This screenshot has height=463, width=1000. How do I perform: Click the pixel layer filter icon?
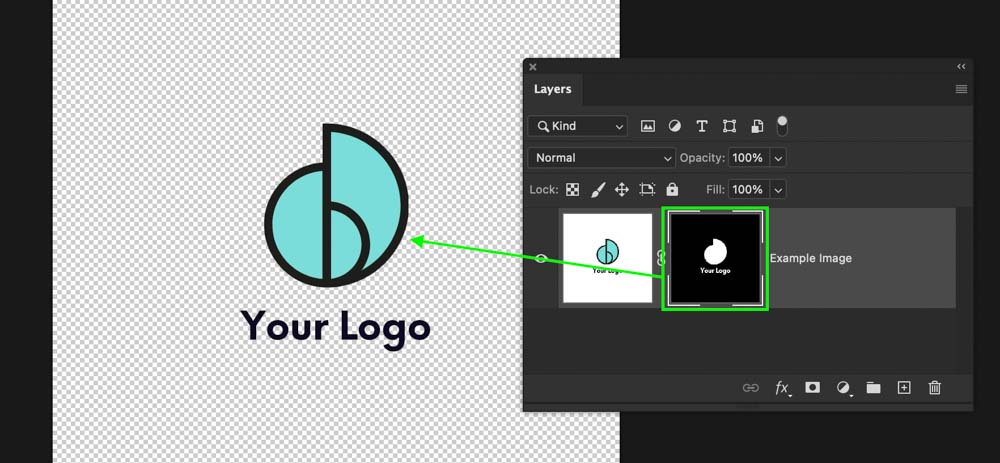[x=648, y=126]
